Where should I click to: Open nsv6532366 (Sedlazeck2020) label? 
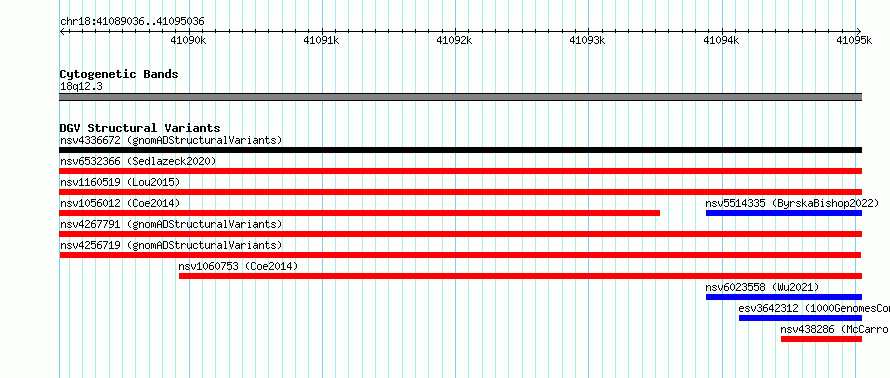[x=138, y=161]
